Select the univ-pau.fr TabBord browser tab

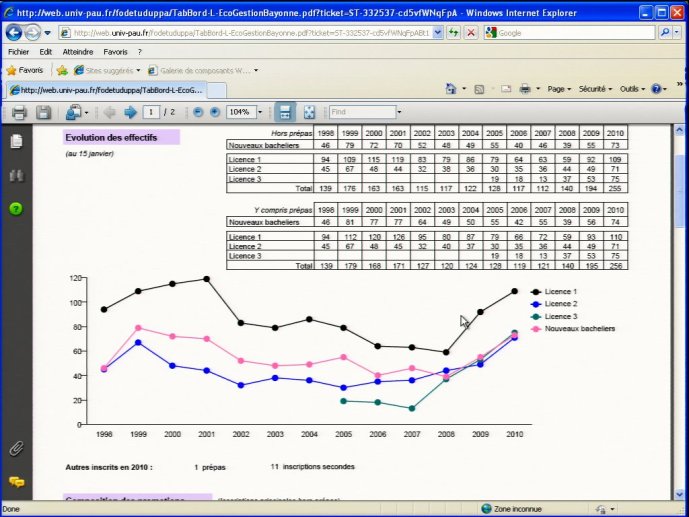107,90
